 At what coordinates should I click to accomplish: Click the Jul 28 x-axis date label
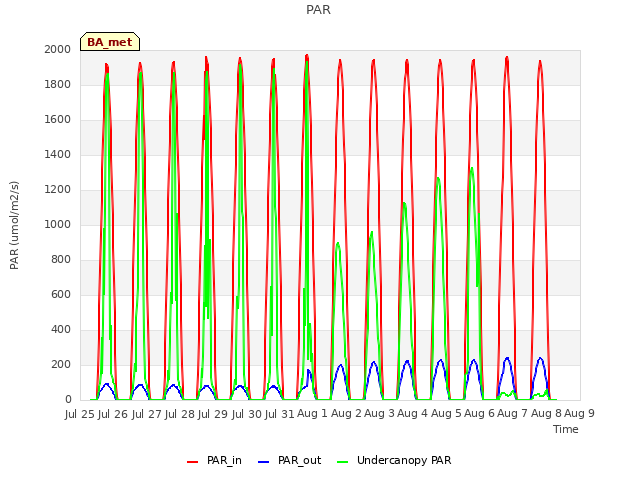(x=180, y=414)
